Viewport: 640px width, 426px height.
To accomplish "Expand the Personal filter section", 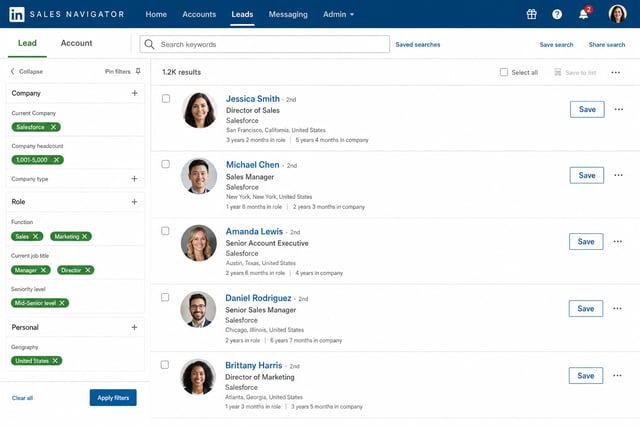I will [x=134, y=327].
